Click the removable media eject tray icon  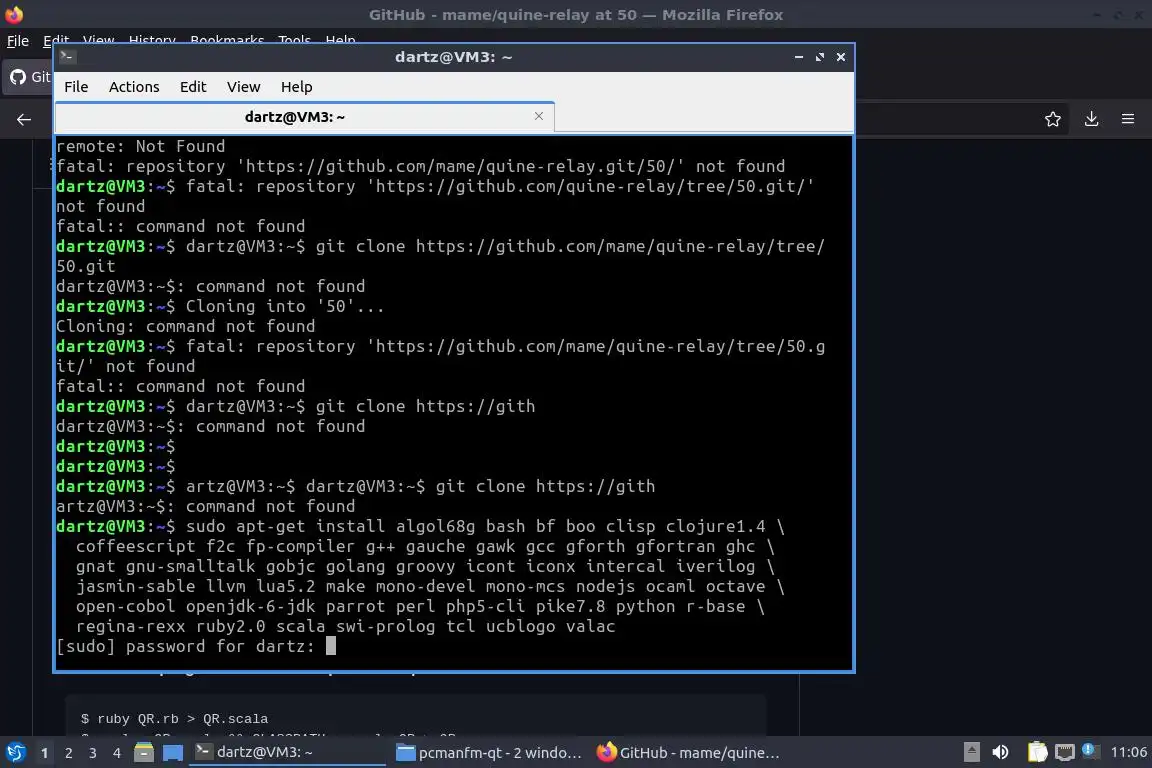point(971,752)
